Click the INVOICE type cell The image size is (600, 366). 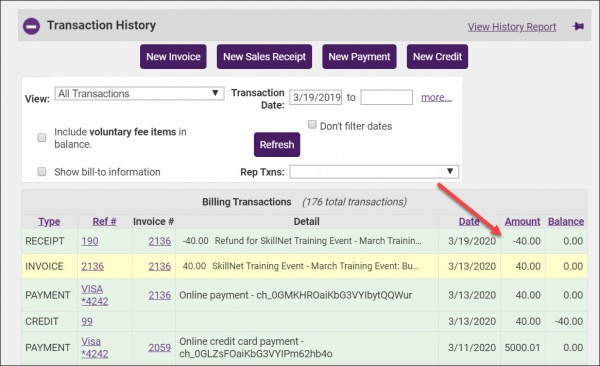(x=44, y=266)
